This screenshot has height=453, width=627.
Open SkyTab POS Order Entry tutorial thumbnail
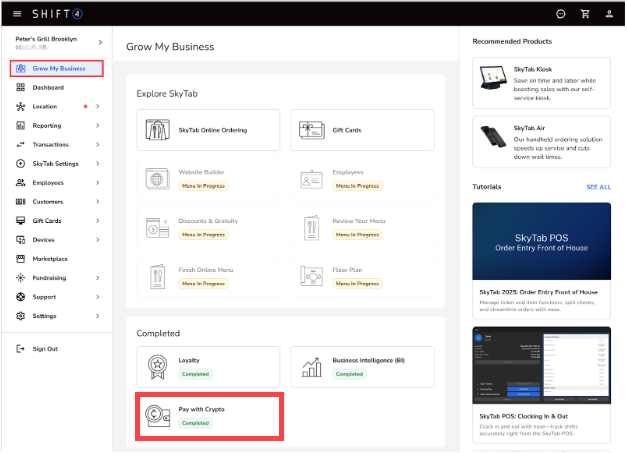(x=541, y=240)
